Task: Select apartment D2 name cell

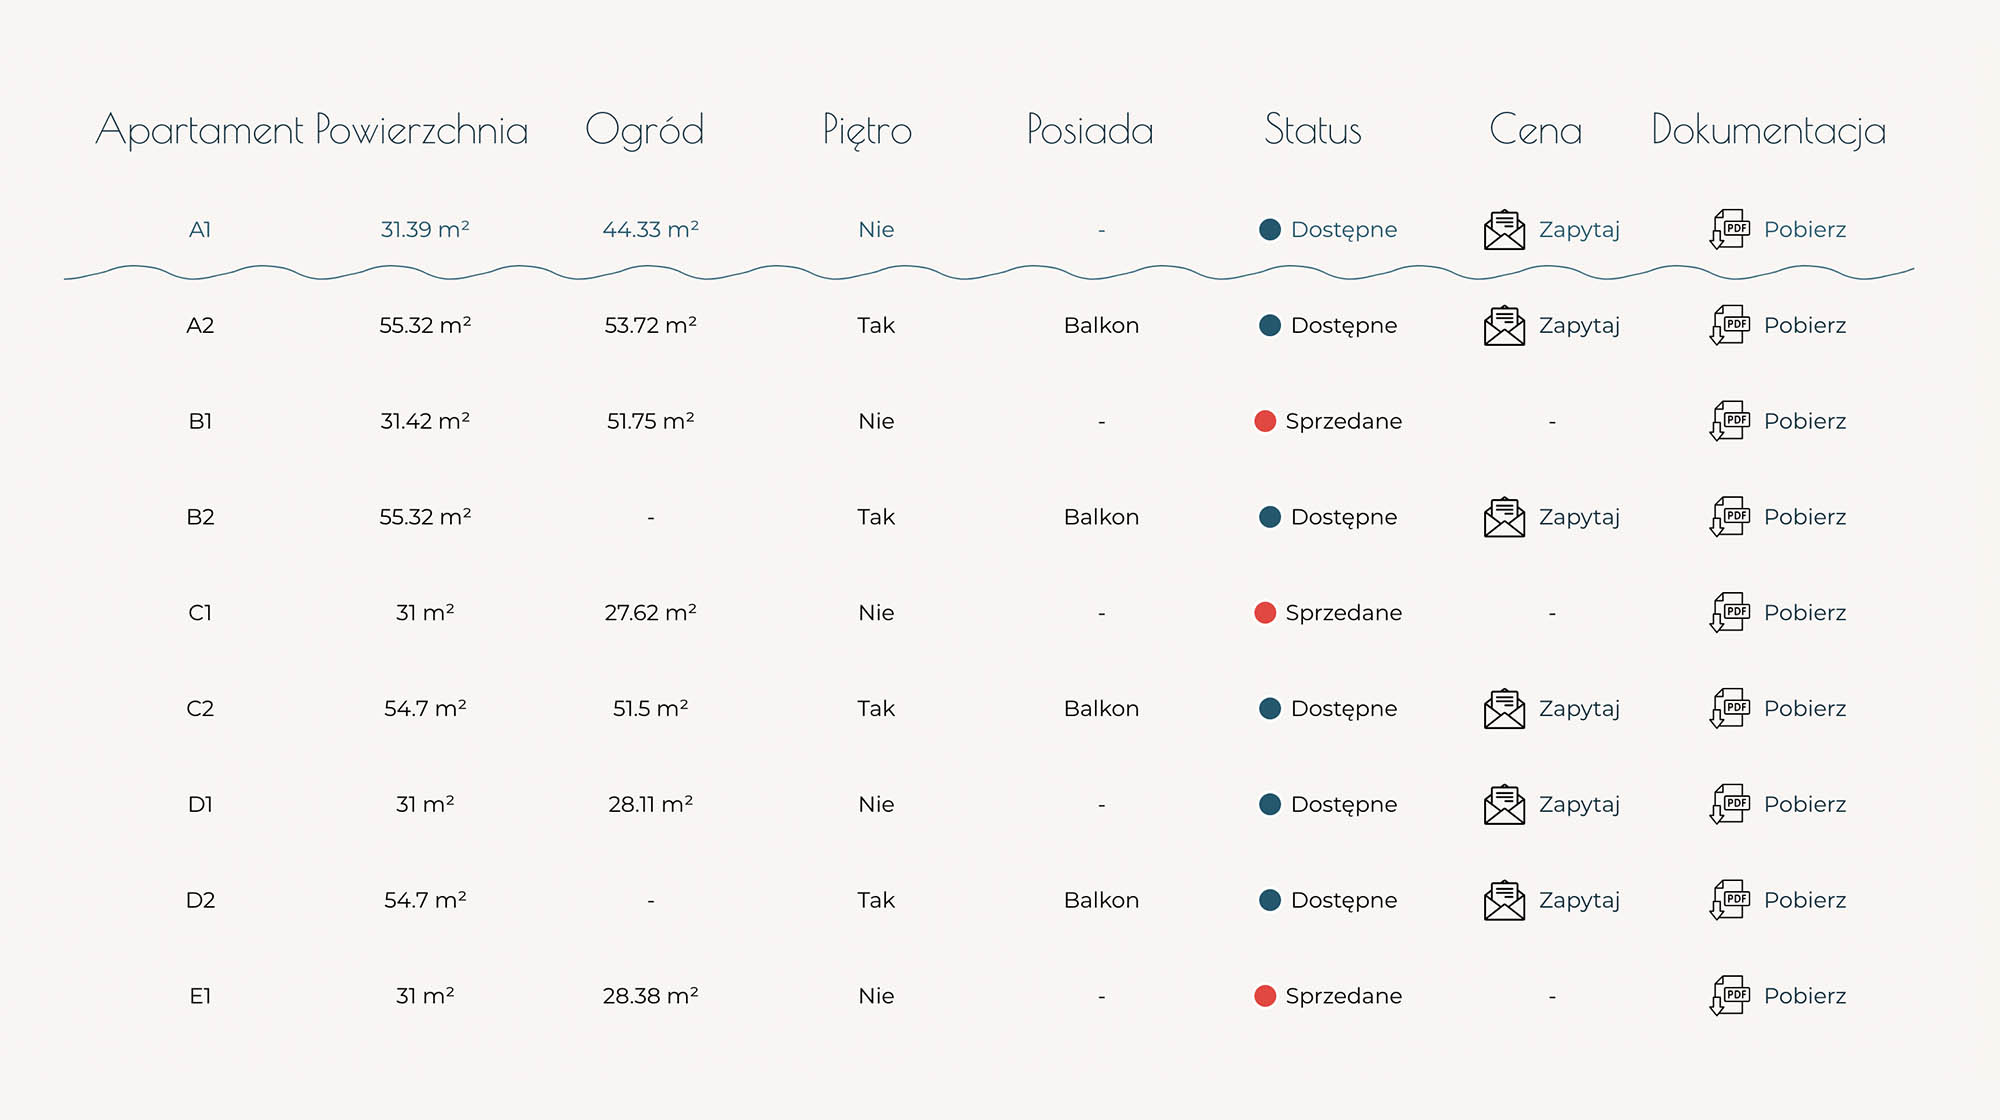Action: 200,900
